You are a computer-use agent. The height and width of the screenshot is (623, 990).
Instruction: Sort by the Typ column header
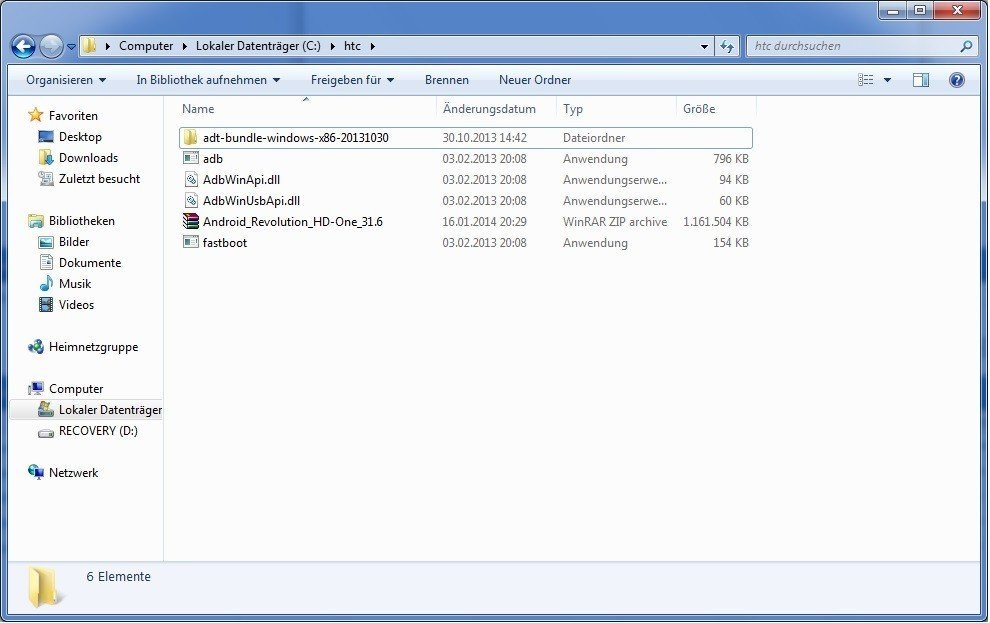tap(573, 109)
